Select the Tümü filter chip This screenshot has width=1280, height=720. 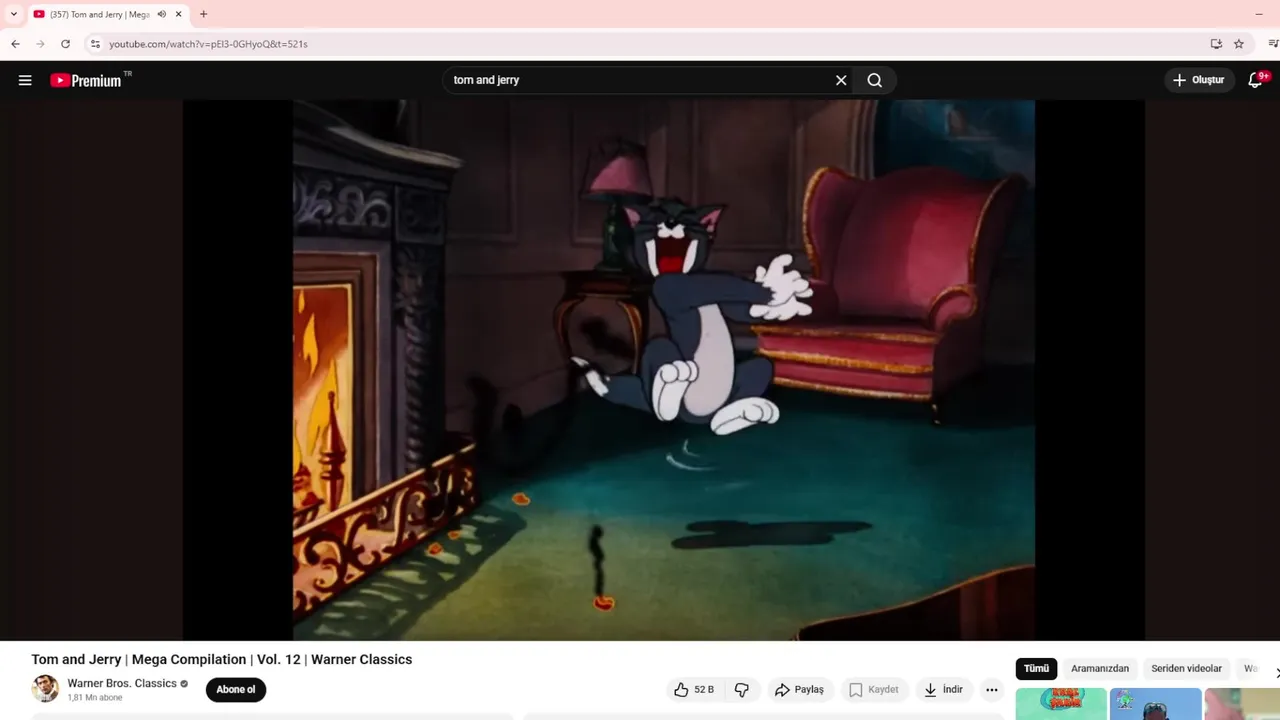(x=1036, y=669)
